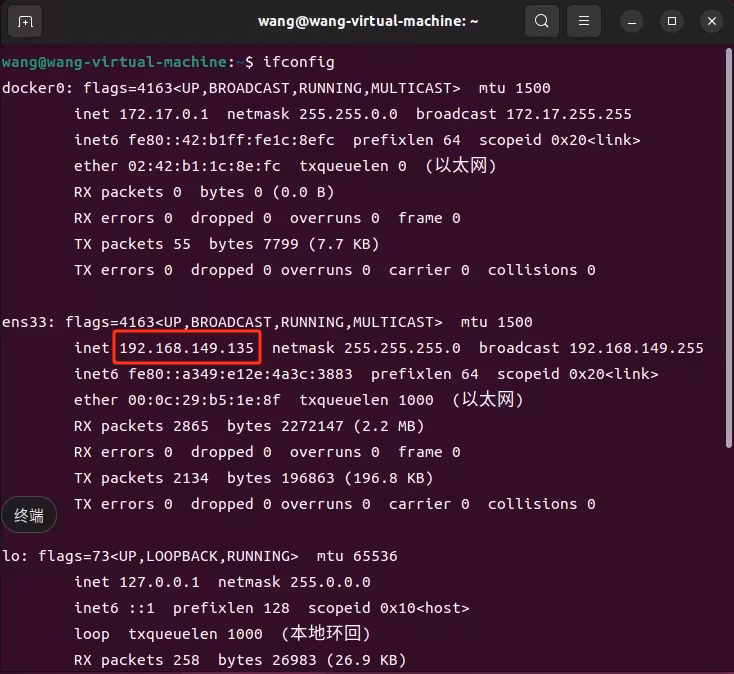Click bytes 7799 (7.7 KB)

[294, 244]
